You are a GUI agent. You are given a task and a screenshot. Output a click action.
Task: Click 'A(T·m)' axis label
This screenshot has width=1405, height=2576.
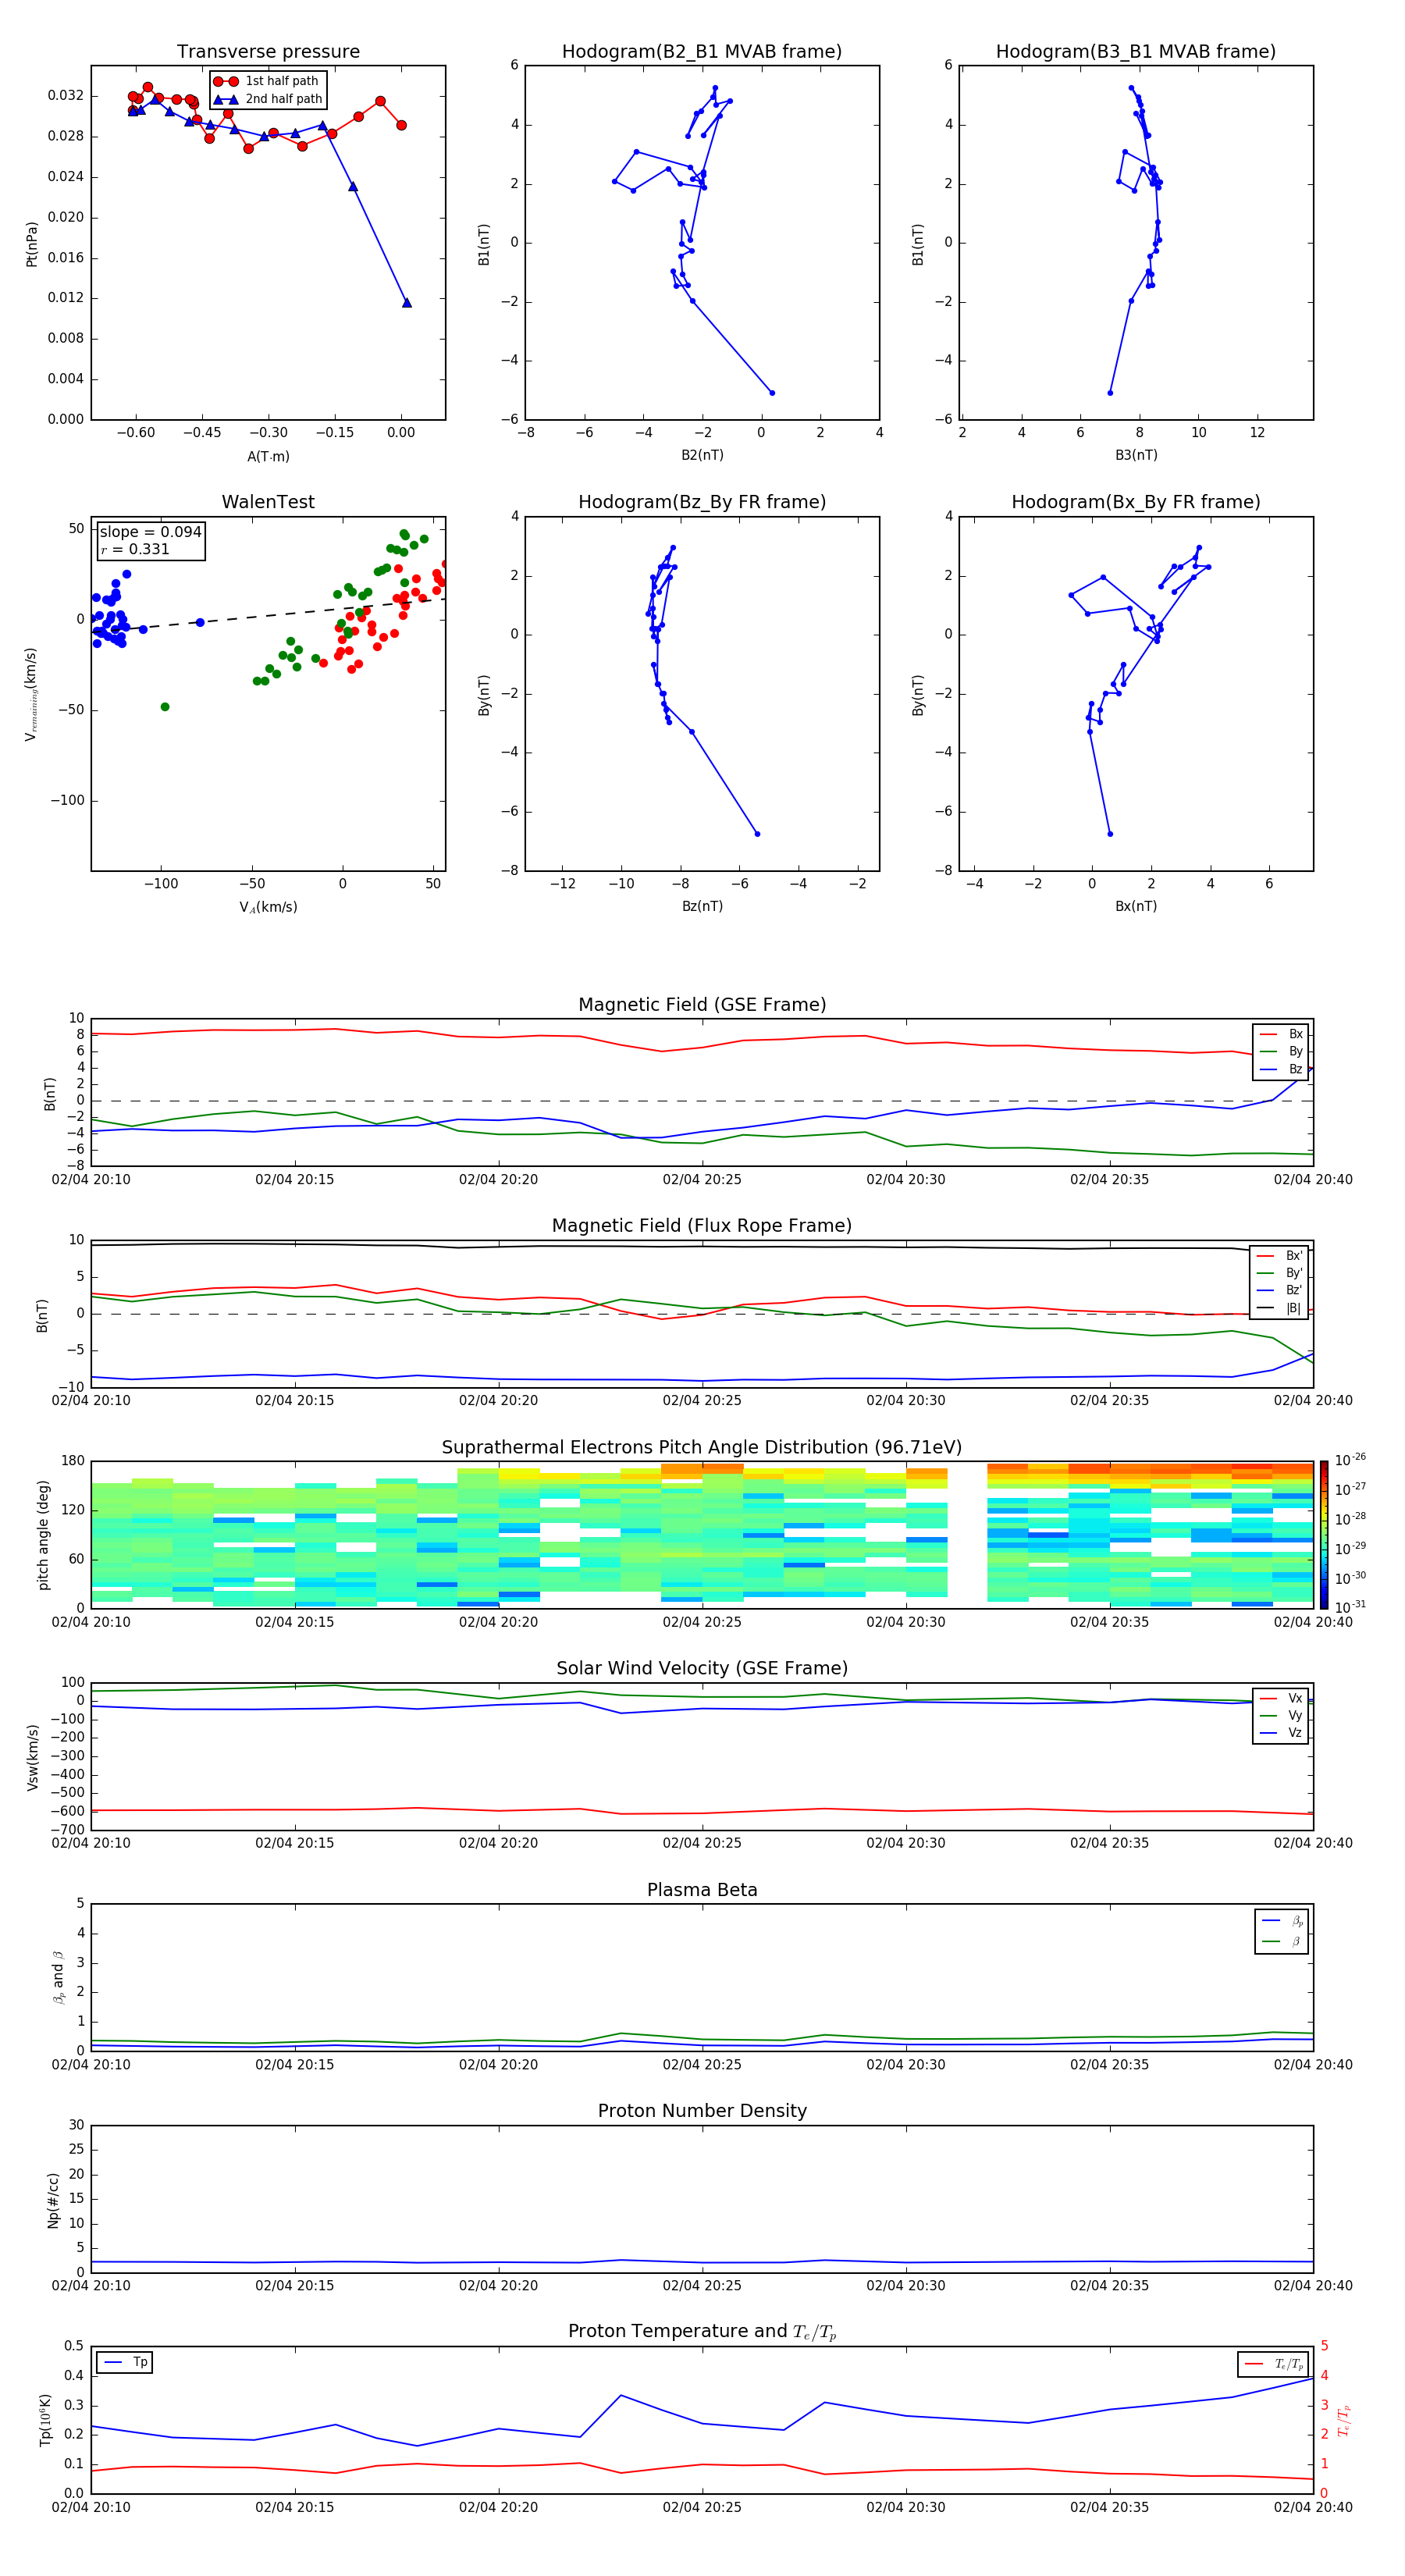268,456
